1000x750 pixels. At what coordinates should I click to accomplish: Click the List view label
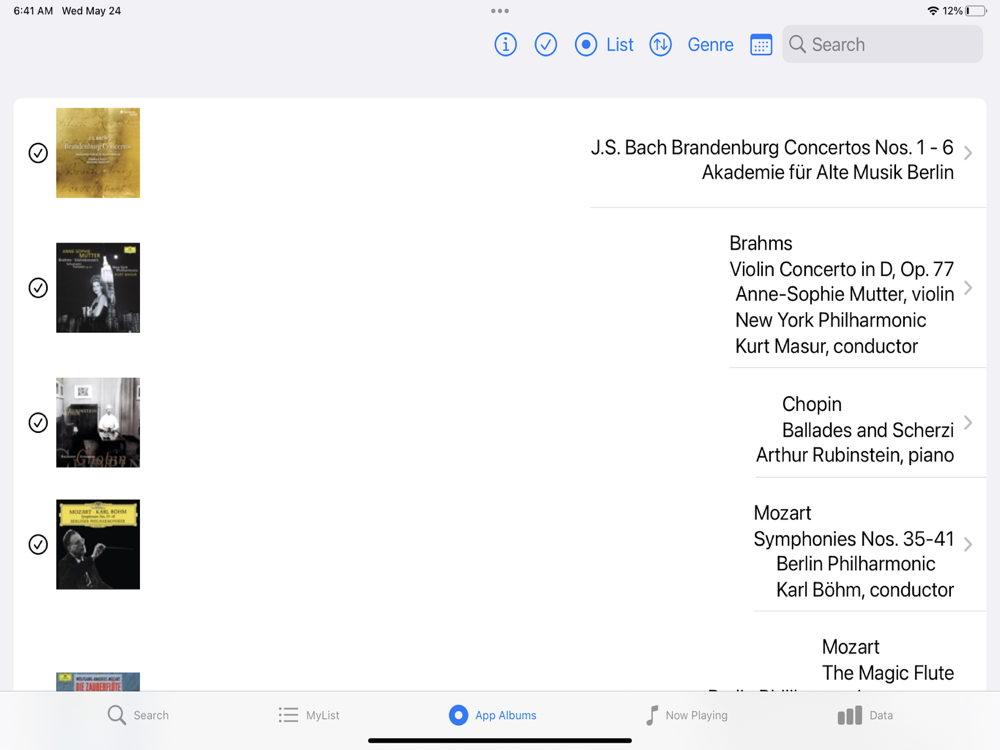pos(619,45)
